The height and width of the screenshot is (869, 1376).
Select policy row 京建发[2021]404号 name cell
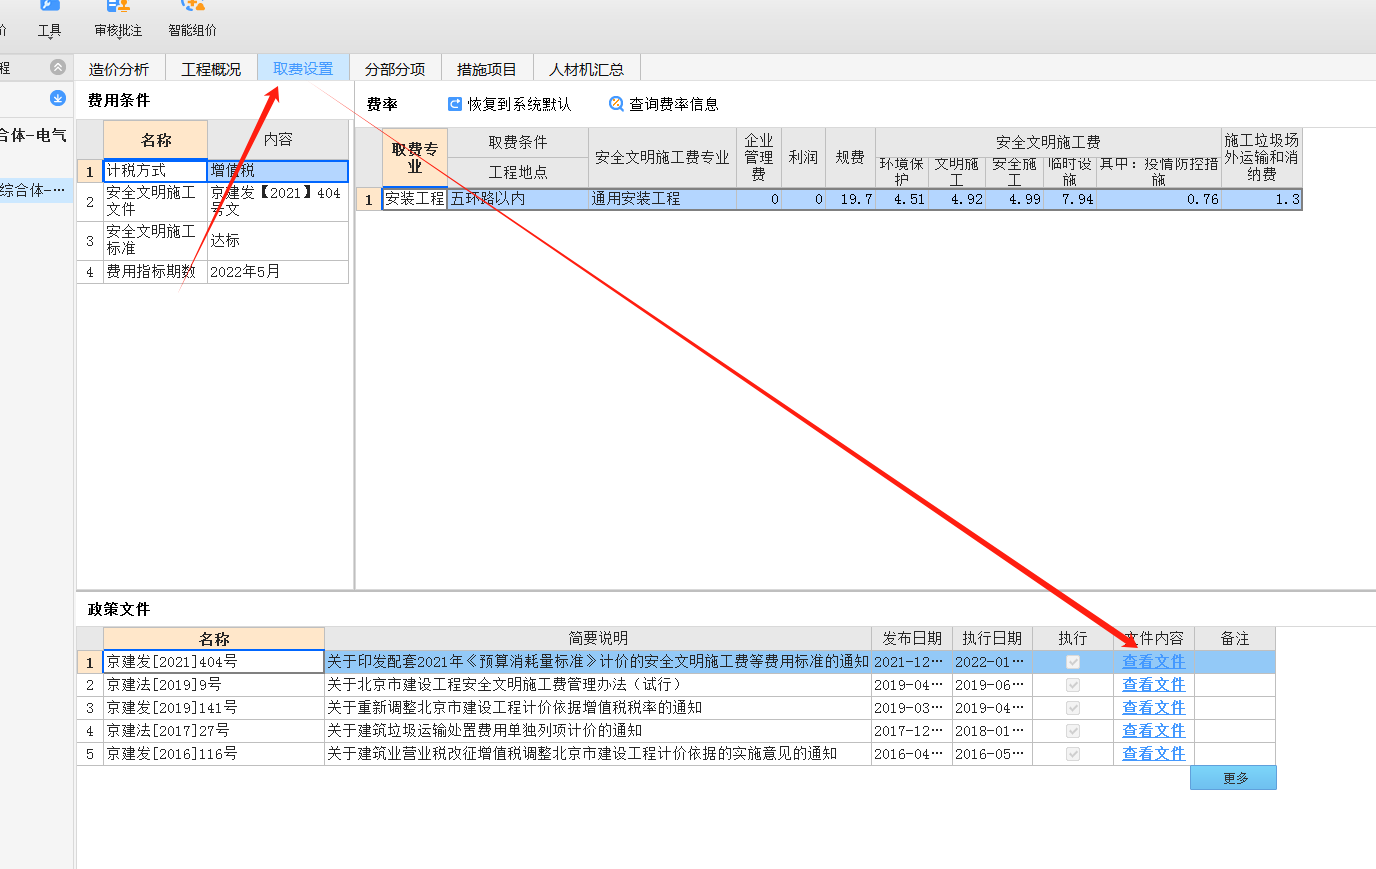pos(214,662)
